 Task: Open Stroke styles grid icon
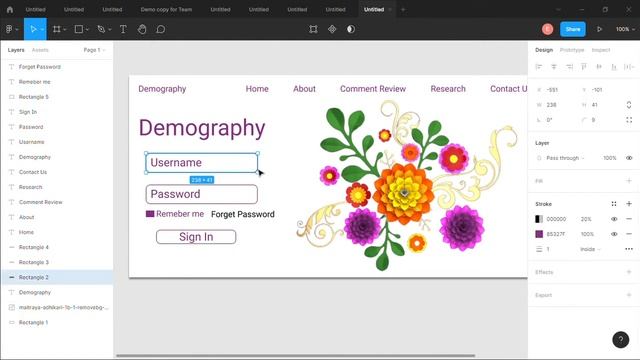tap(614, 204)
